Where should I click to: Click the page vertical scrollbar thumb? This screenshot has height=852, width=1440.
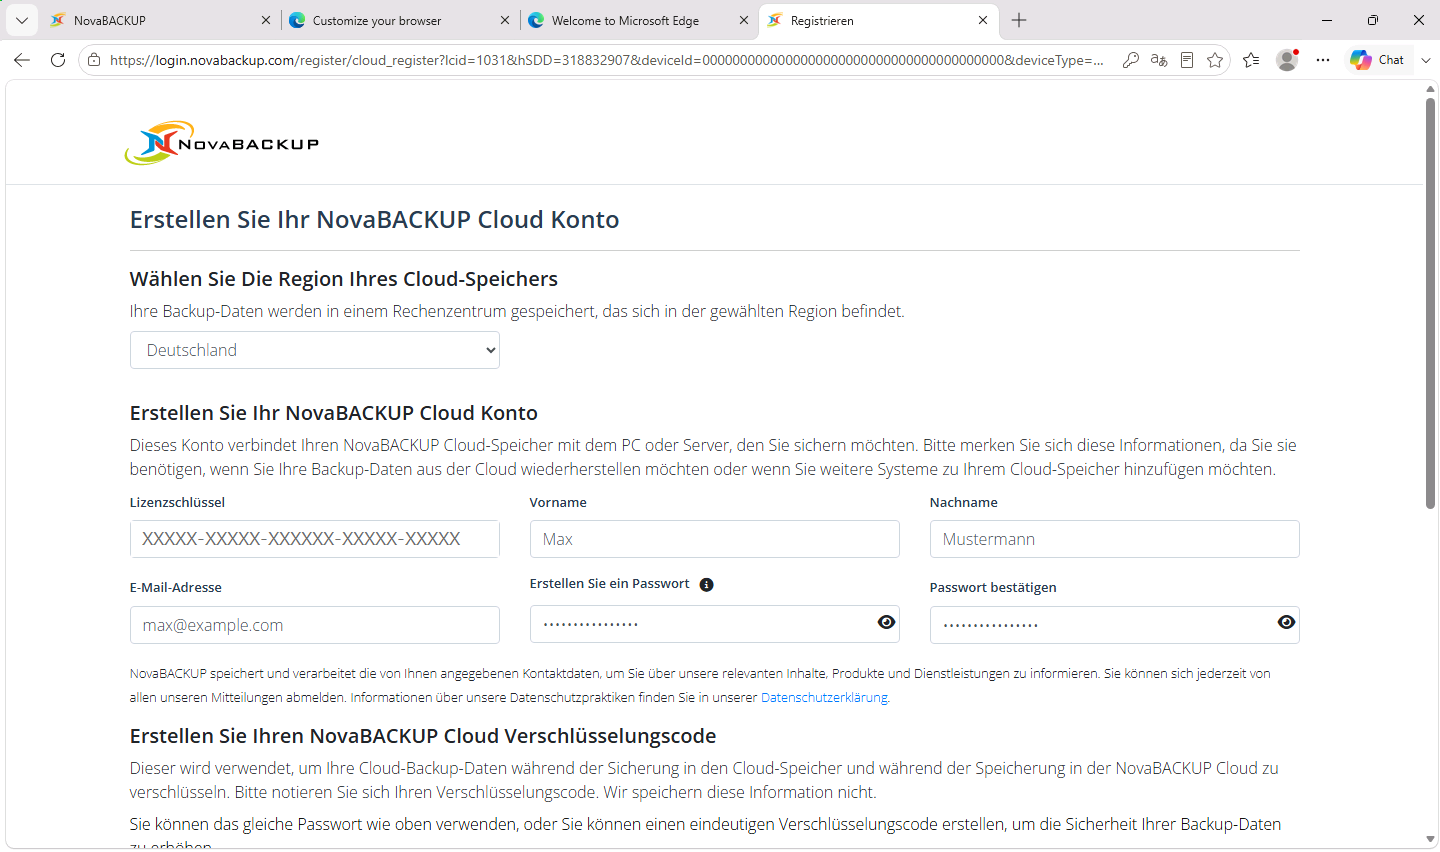click(1431, 303)
